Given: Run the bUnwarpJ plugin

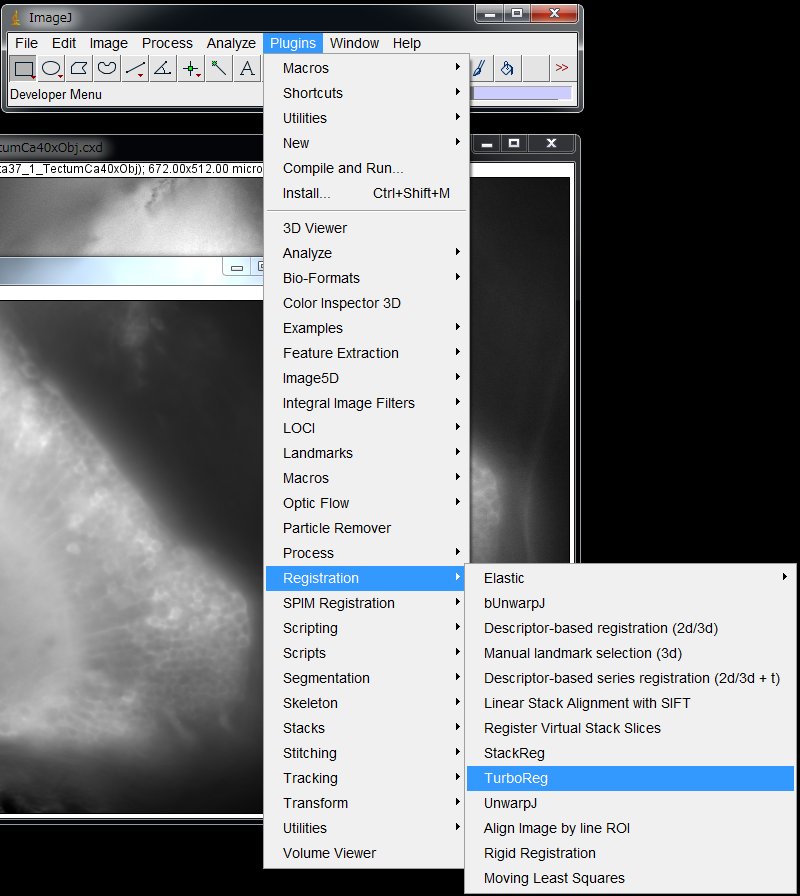Looking at the screenshot, I should click(631, 603).
